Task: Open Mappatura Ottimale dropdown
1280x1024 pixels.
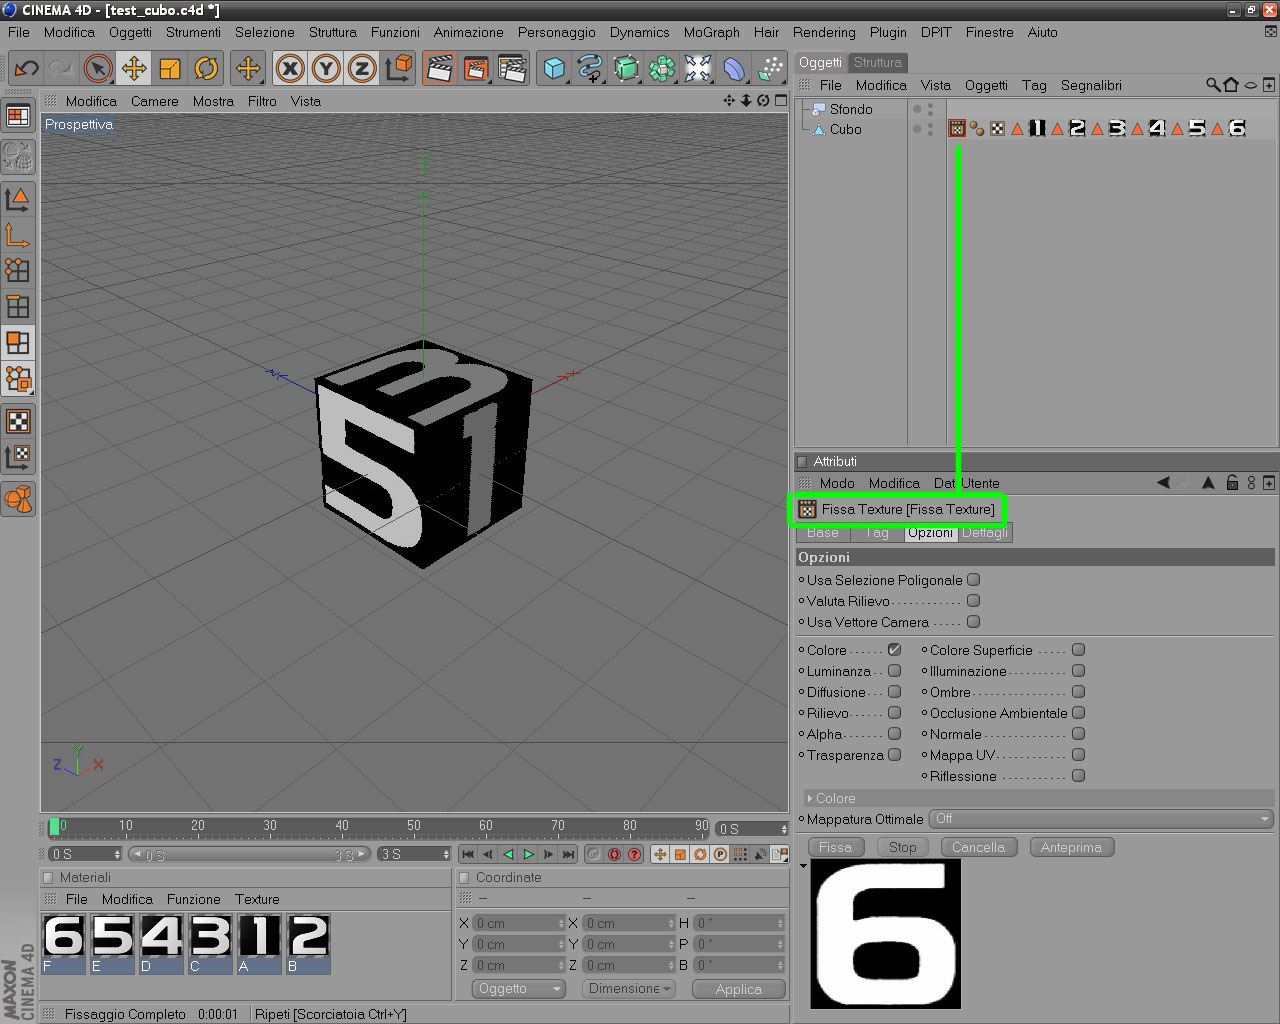Action: tap(1102, 819)
